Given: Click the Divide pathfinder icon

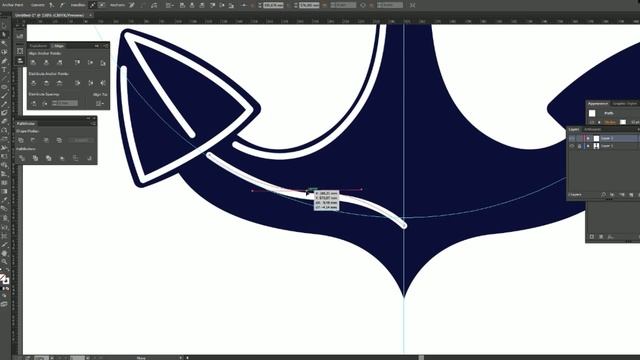Looking at the screenshot, I should pos(22,158).
